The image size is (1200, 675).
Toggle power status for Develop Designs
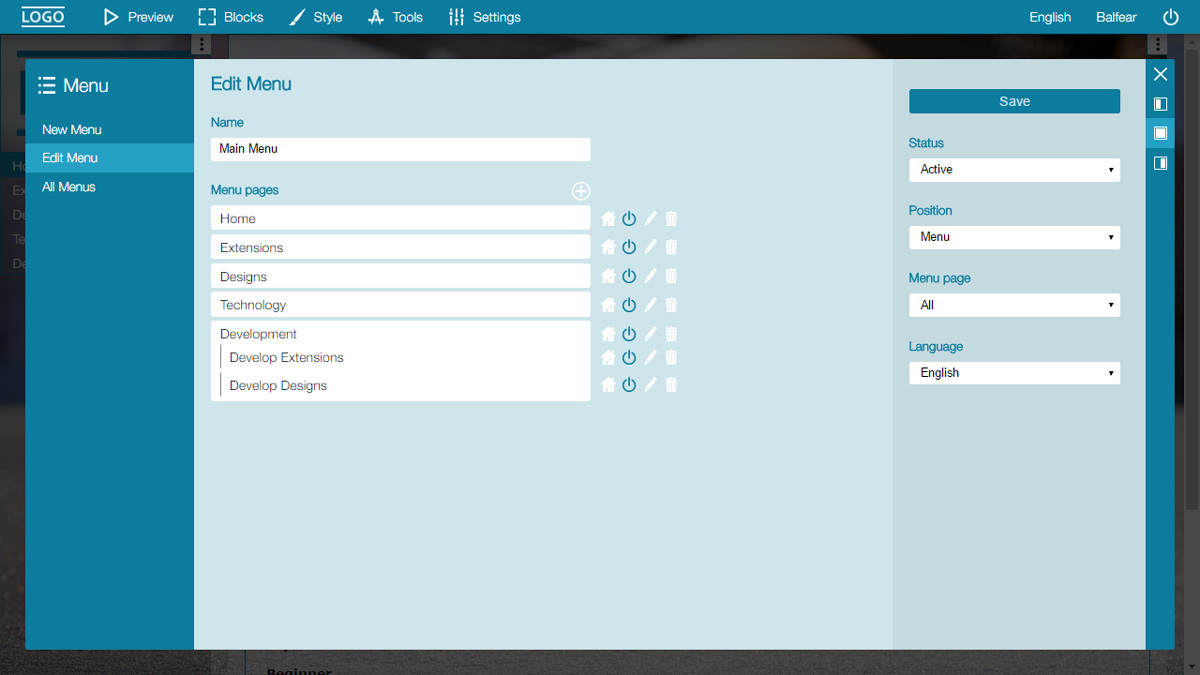point(629,385)
